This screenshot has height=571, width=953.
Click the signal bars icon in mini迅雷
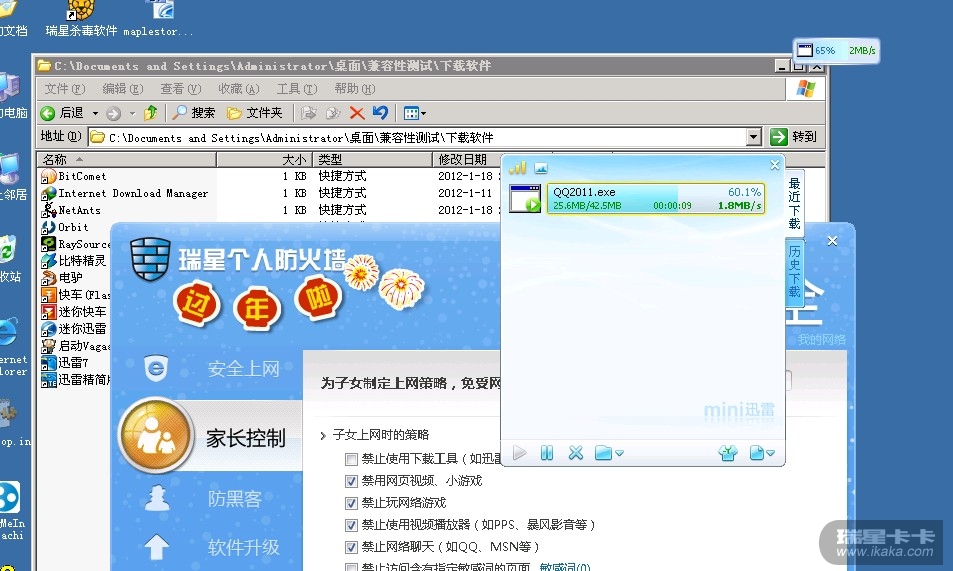pyautogui.click(x=517, y=167)
